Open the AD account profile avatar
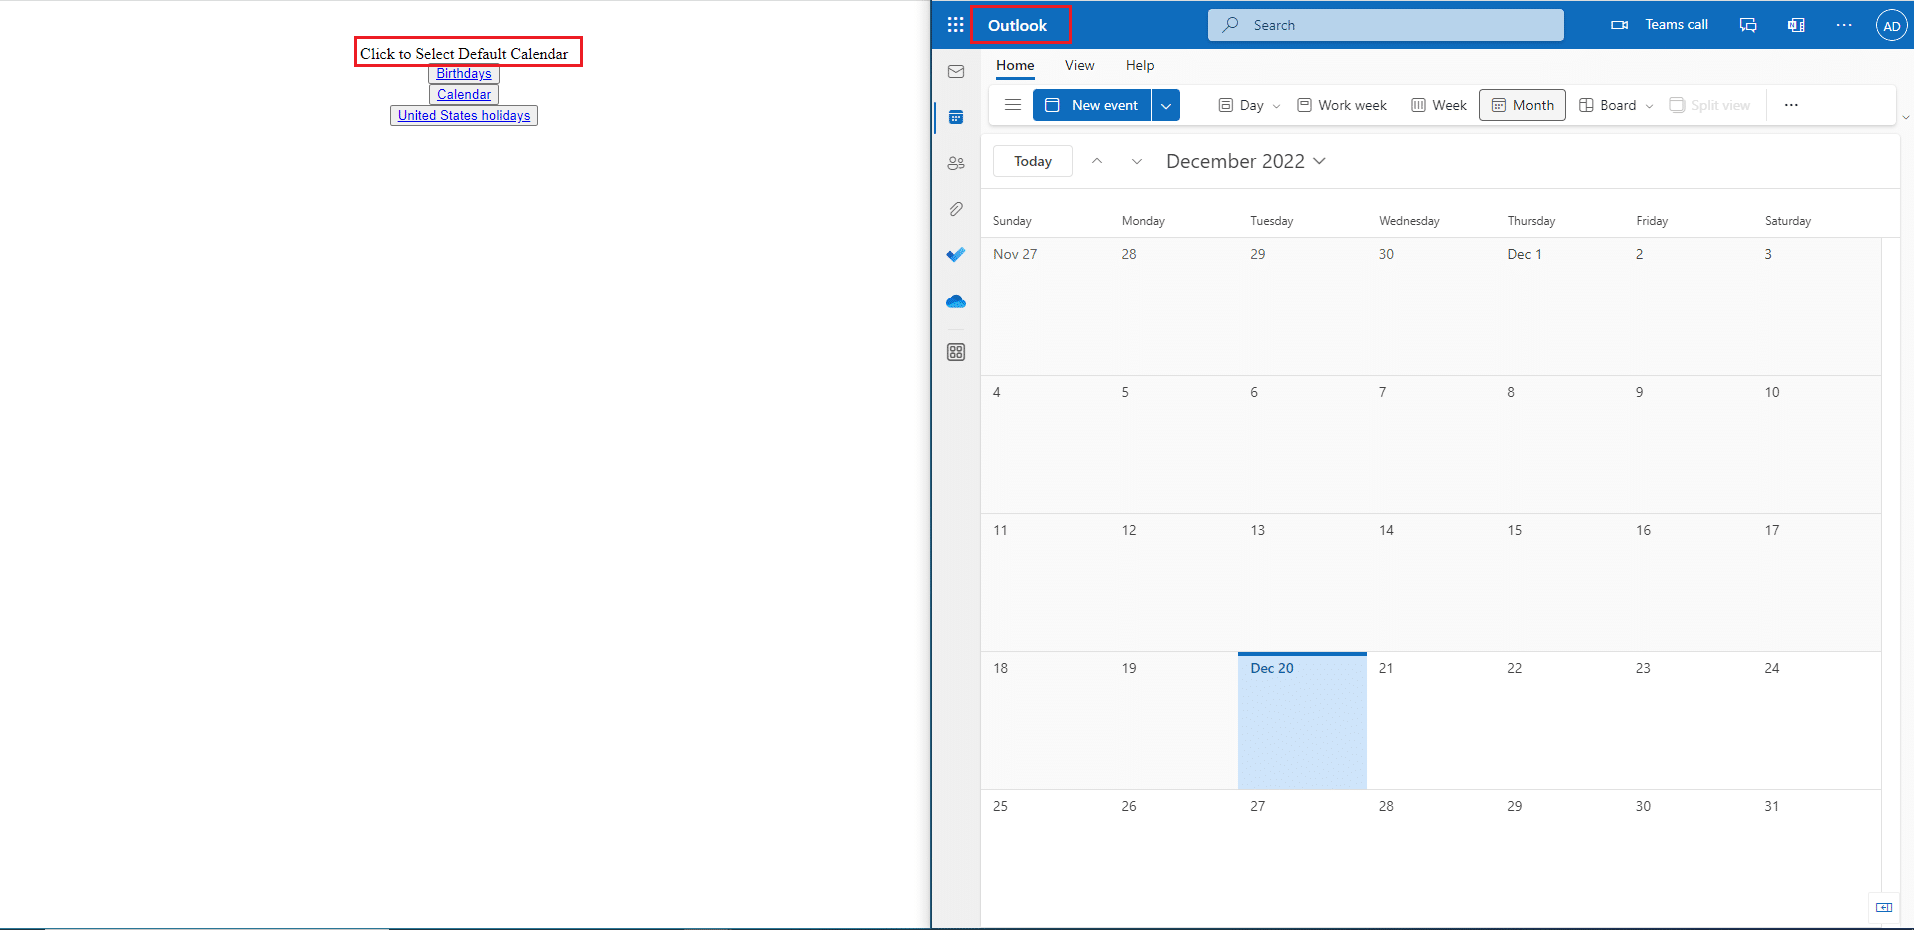The width and height of the screenshot is (1914, 930). tap(1891, 26)
